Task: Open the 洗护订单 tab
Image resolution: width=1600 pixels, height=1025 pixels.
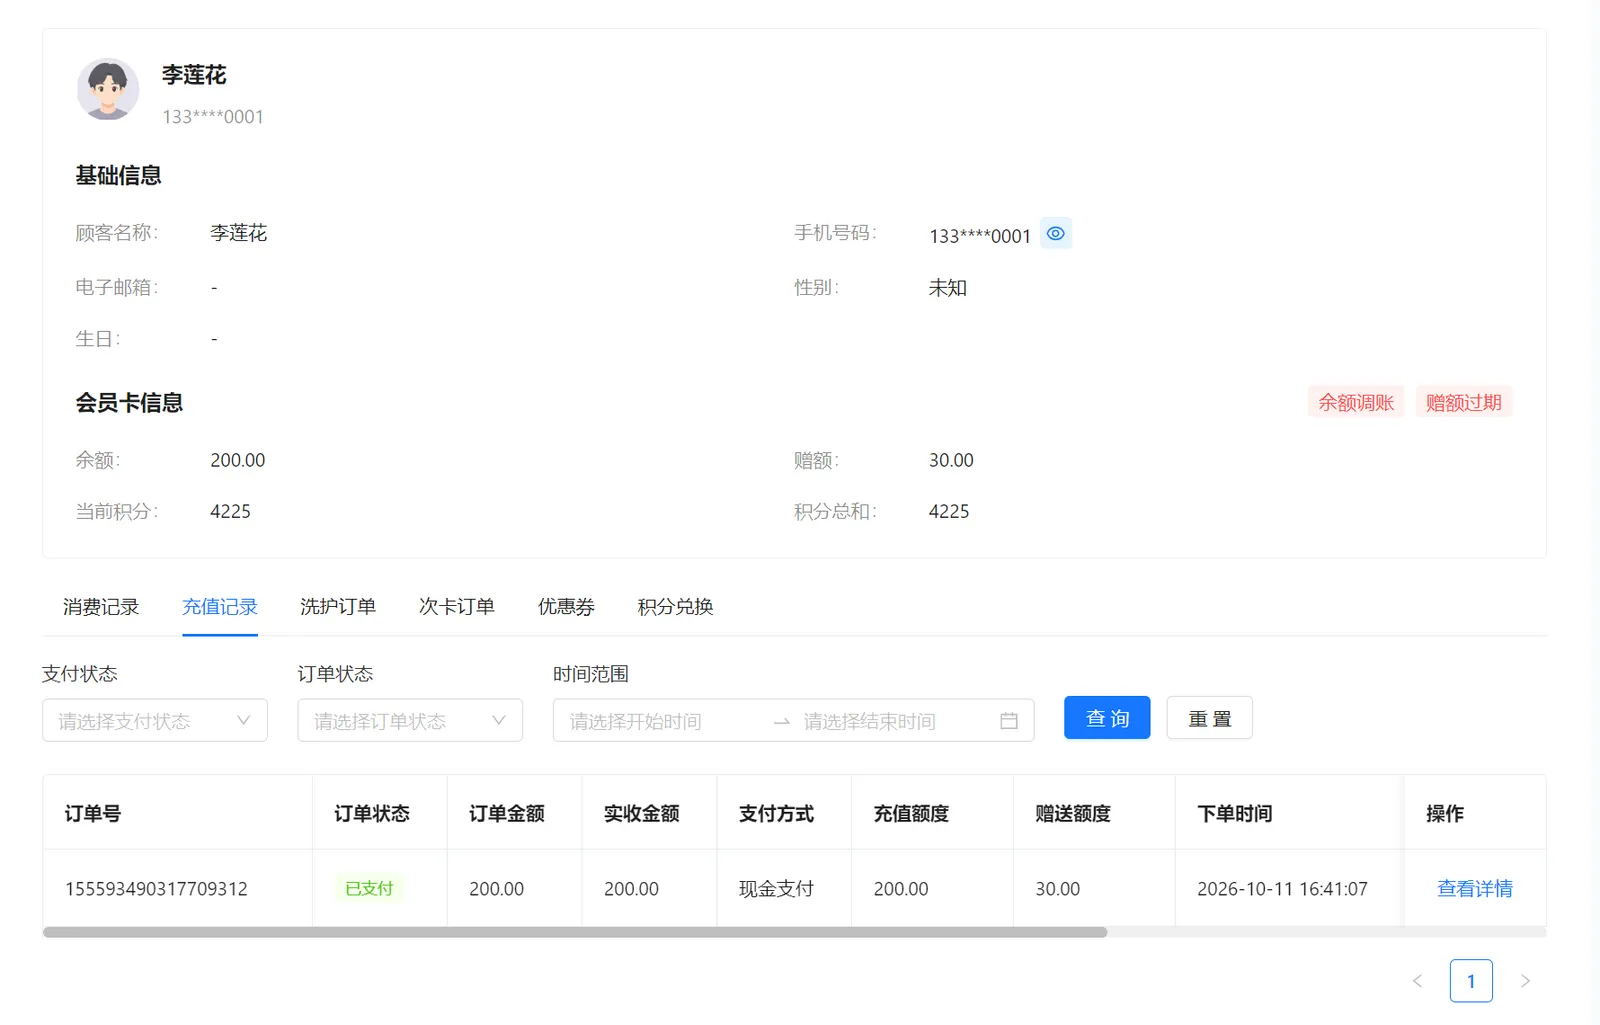Action: (x=338, y=607)
